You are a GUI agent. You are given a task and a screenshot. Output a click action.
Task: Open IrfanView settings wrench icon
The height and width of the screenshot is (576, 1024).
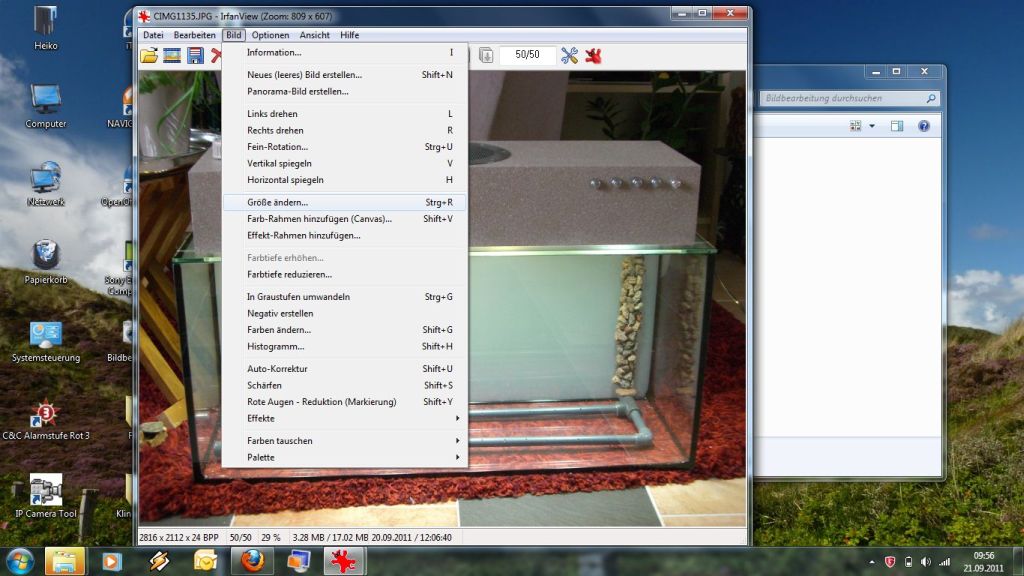tap(569, 56)
